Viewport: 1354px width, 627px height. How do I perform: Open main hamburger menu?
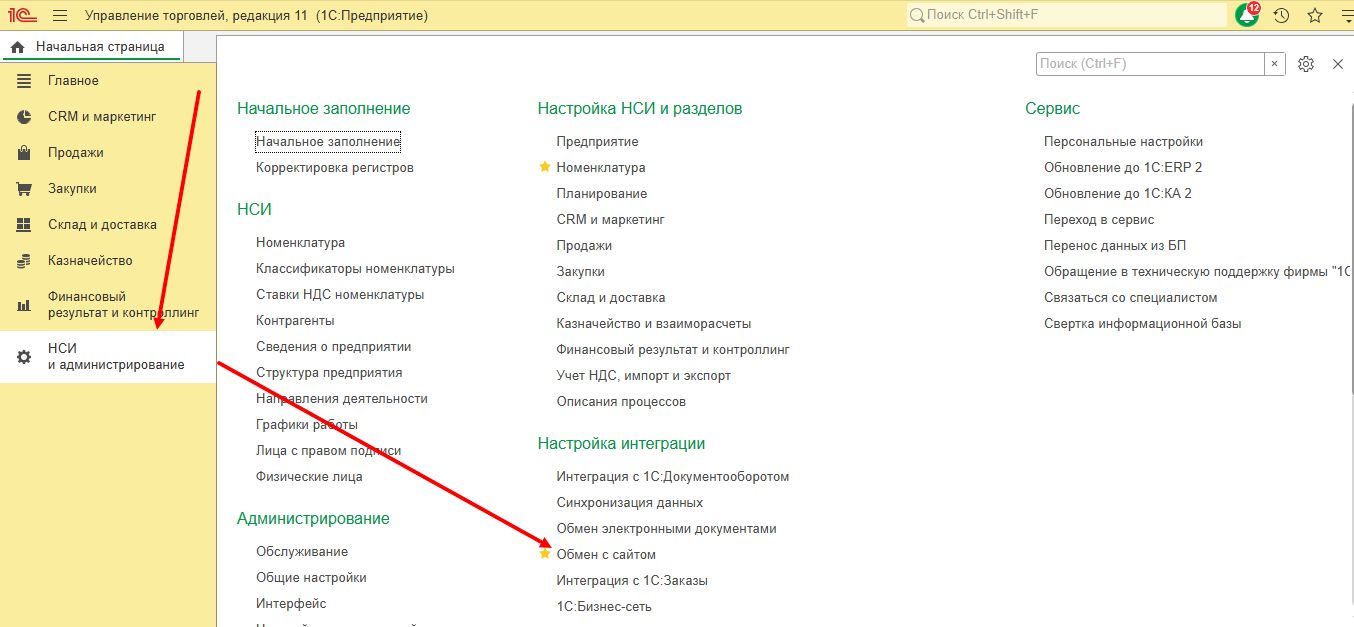pyautogui.click(x=60, y=16)
